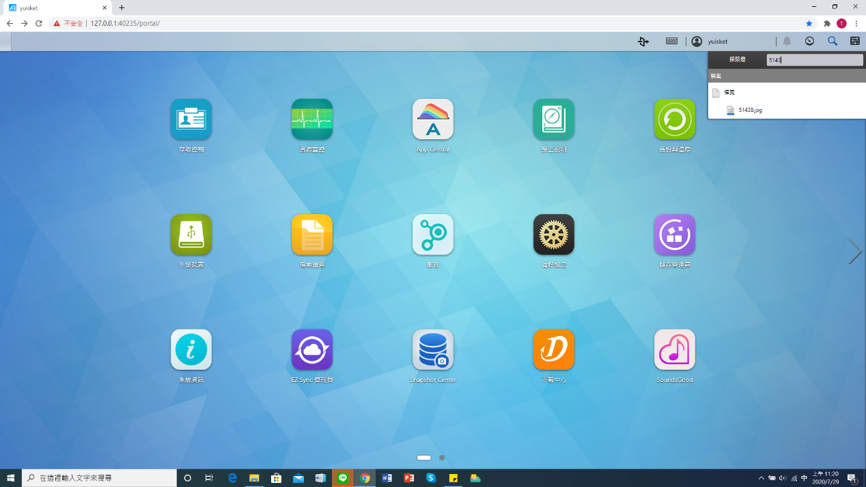Open Task View on the taskbar
866x487 pixels.
click(x=209, y=478)
